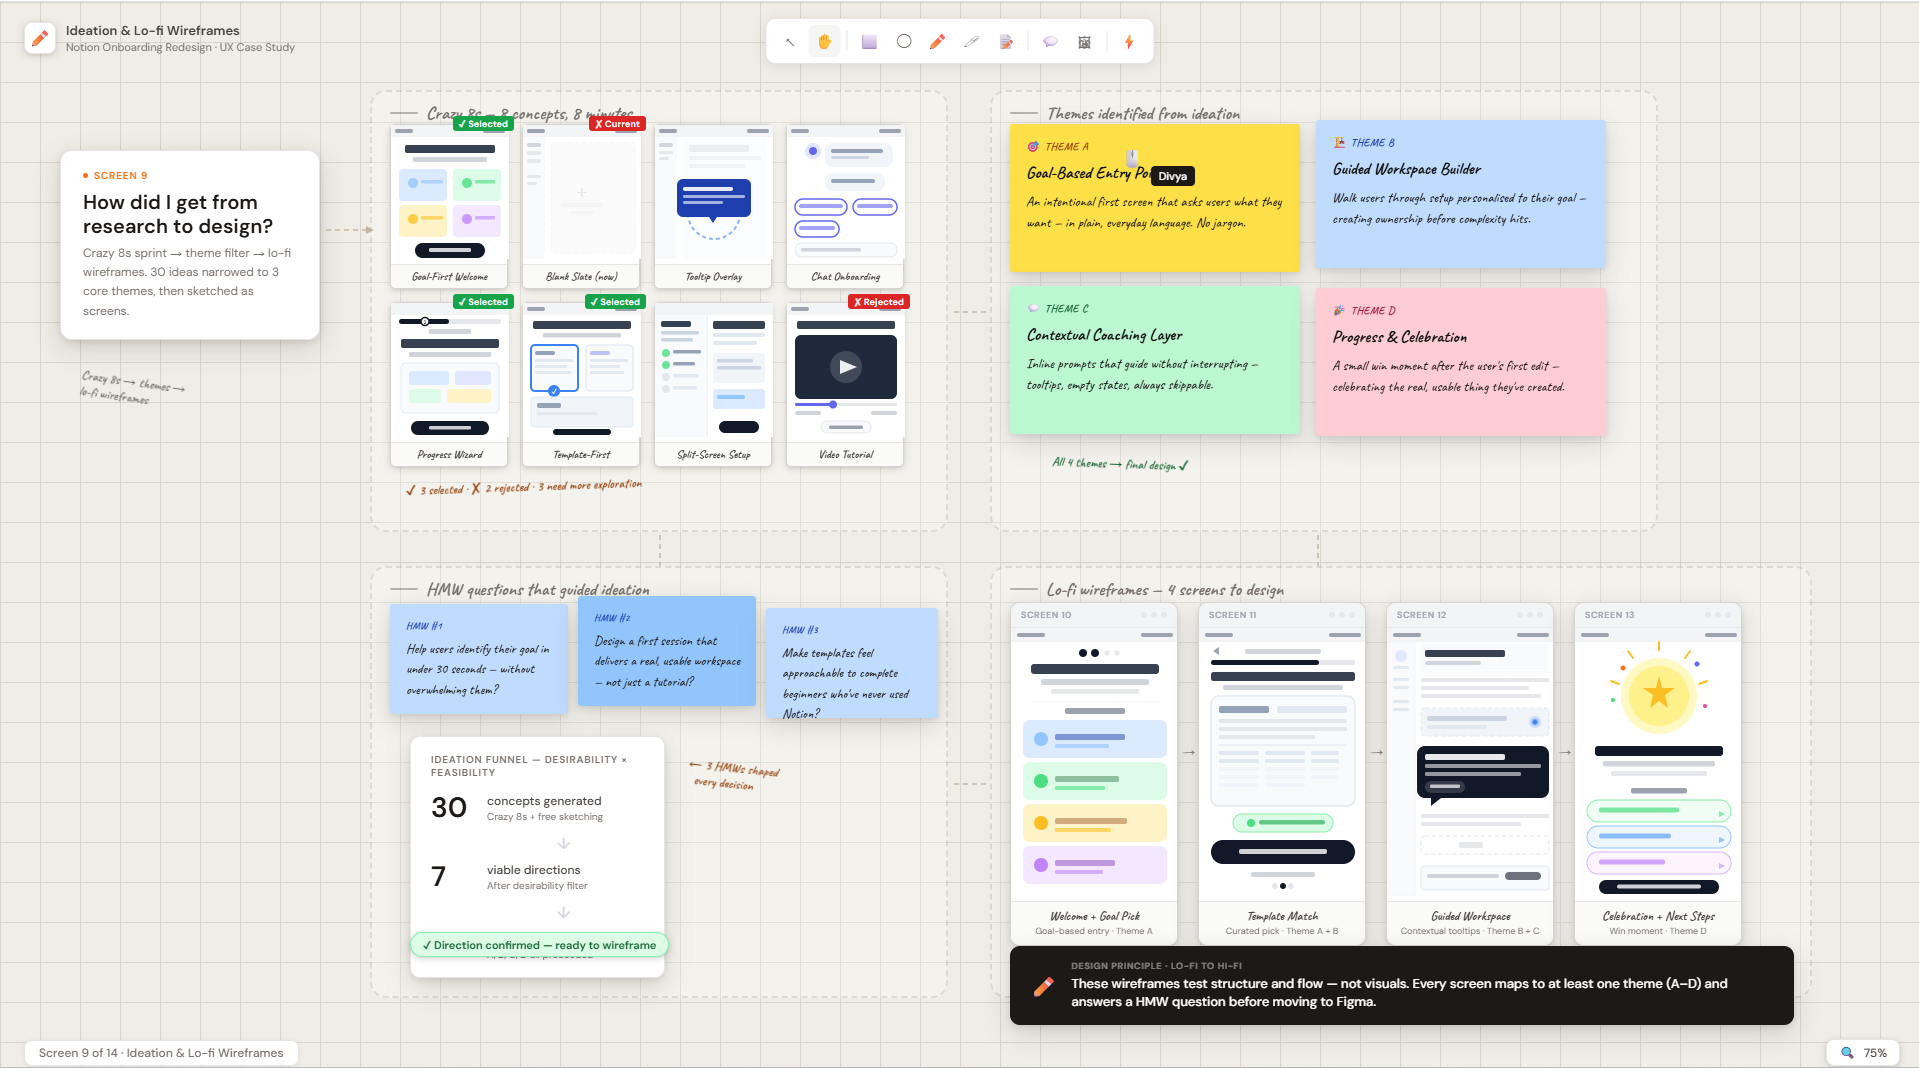This screenshot has width=1919, height=1068.
Task: Click '3 HMWs shaped every decision' annotation
Action: point(735,775)
